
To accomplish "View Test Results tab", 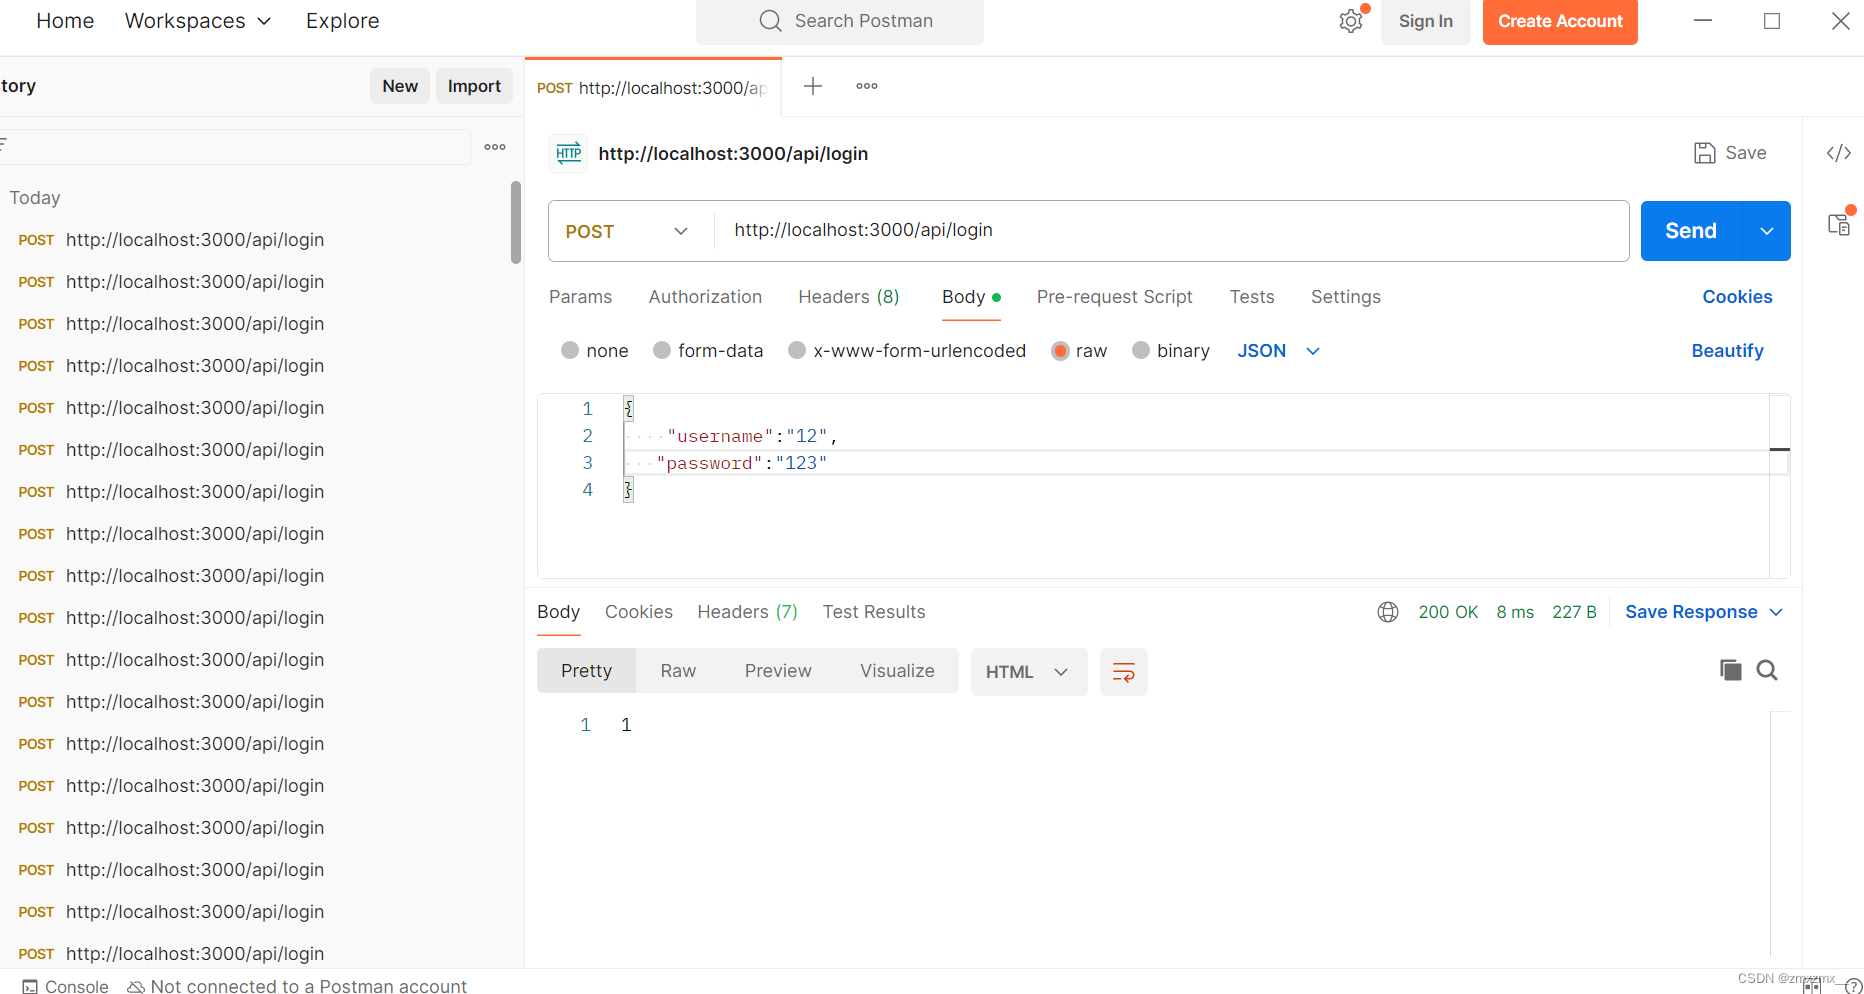I will click(874, 612).
